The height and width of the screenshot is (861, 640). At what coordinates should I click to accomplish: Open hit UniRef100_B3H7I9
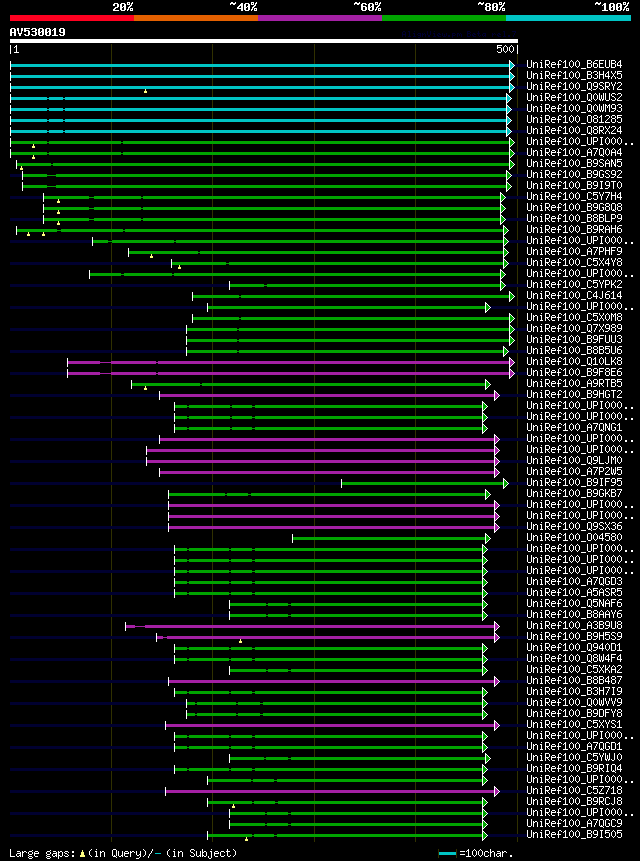point(574,691)
